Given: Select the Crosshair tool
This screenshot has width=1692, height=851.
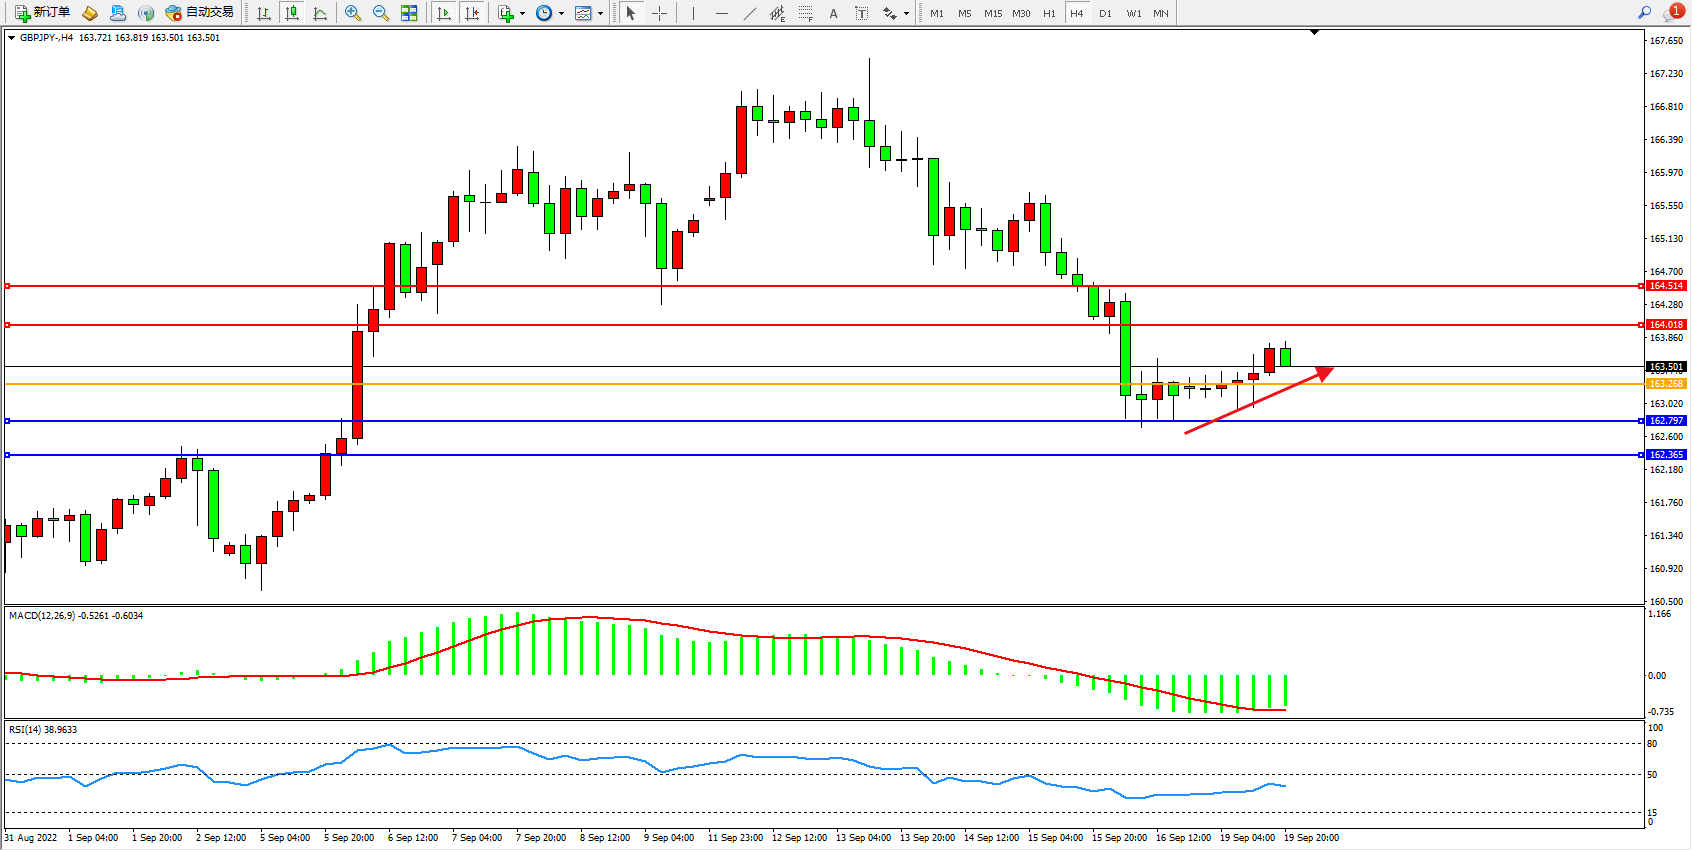Looking at the screenshot, I should pos(660,13).
